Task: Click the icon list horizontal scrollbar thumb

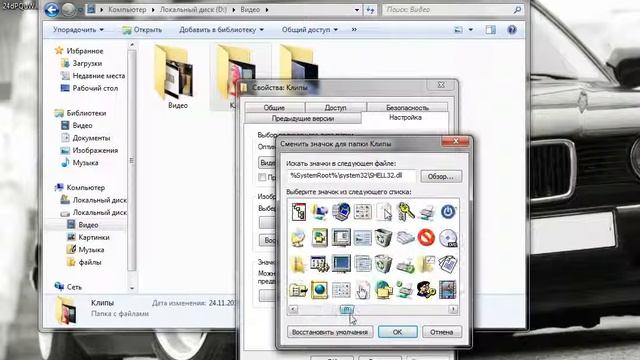Action: coord(347,309)
